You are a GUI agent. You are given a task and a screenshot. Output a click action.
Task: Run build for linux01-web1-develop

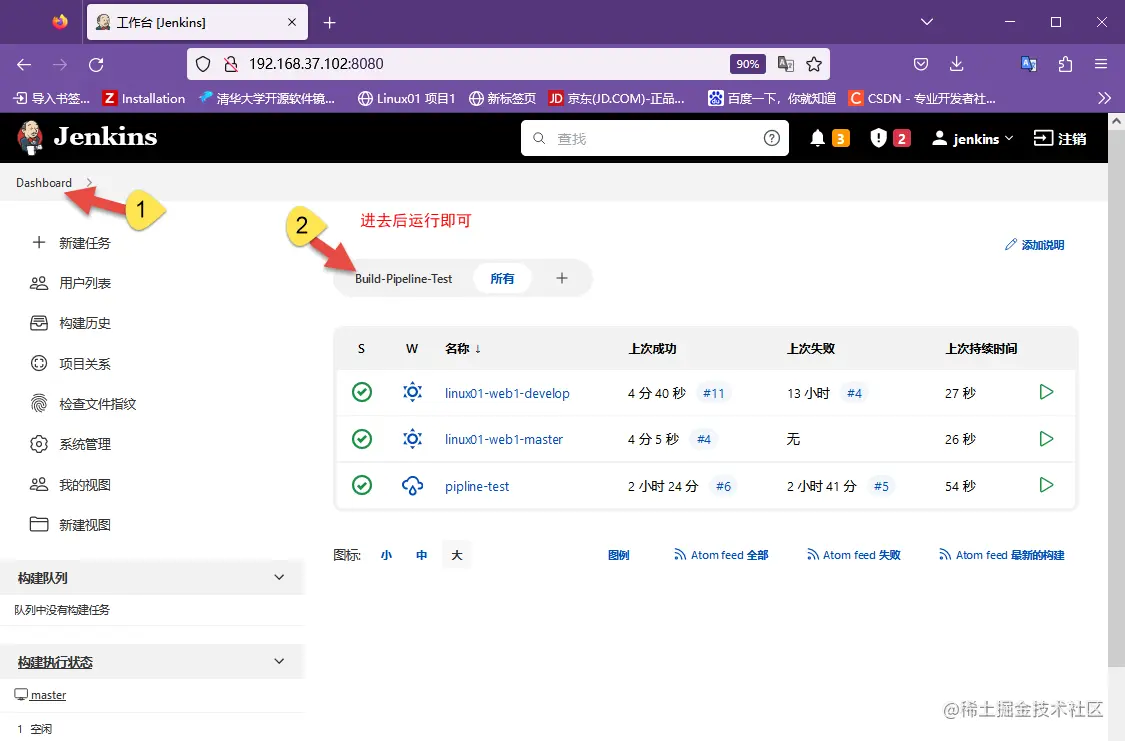click(x=1046, y=392)
